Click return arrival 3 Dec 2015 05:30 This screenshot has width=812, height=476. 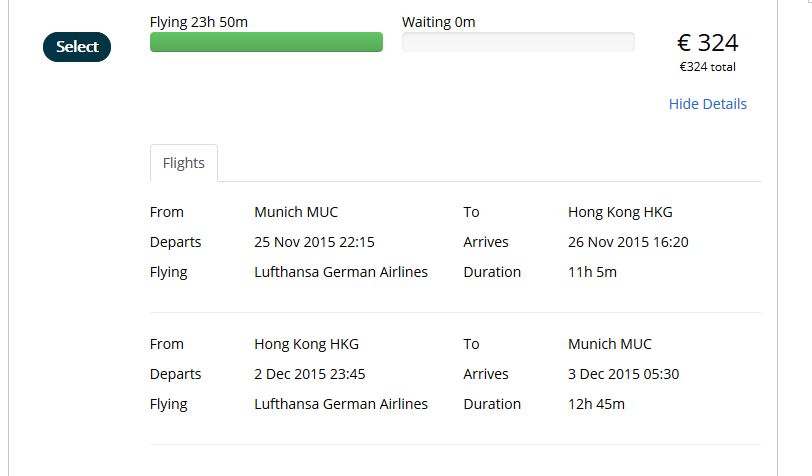624,374
